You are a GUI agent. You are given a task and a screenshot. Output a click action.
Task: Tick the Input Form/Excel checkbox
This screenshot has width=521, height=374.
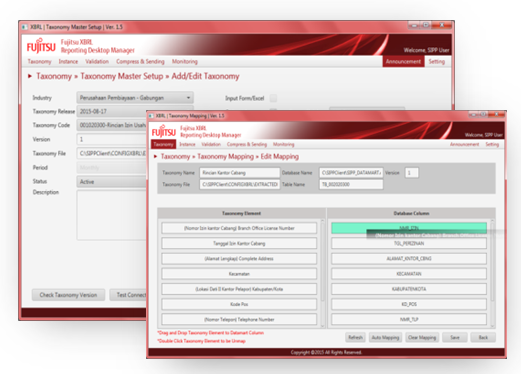(273, 98)
